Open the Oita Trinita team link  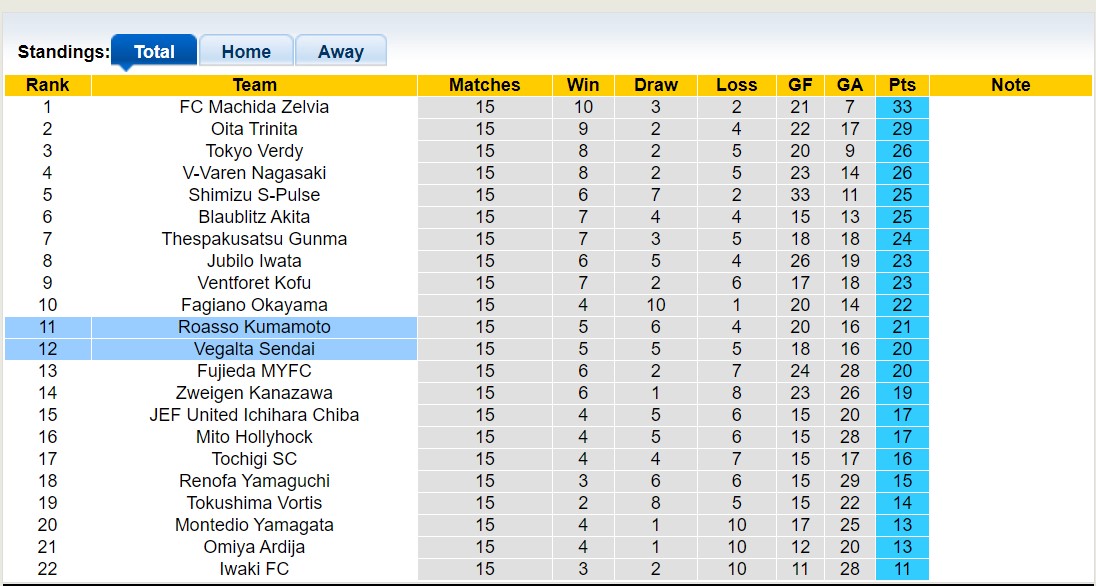point(254,129)
